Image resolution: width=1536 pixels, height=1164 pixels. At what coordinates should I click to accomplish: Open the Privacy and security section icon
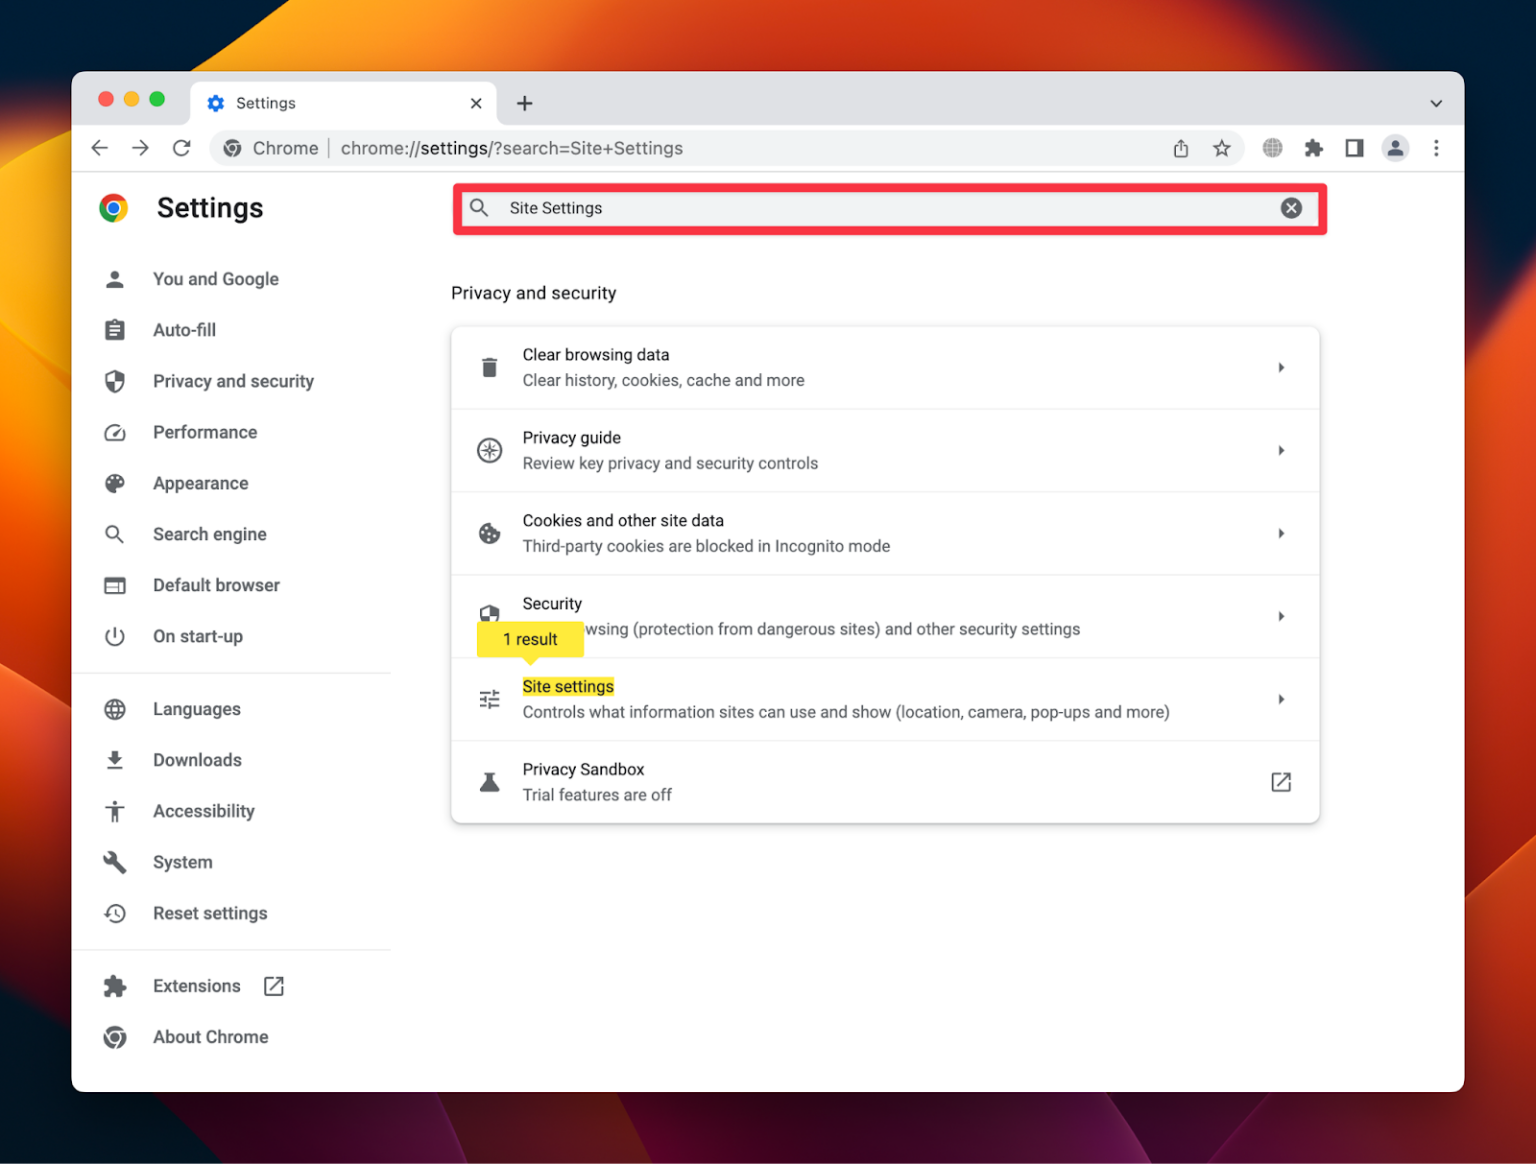click(x=115, y=381)
